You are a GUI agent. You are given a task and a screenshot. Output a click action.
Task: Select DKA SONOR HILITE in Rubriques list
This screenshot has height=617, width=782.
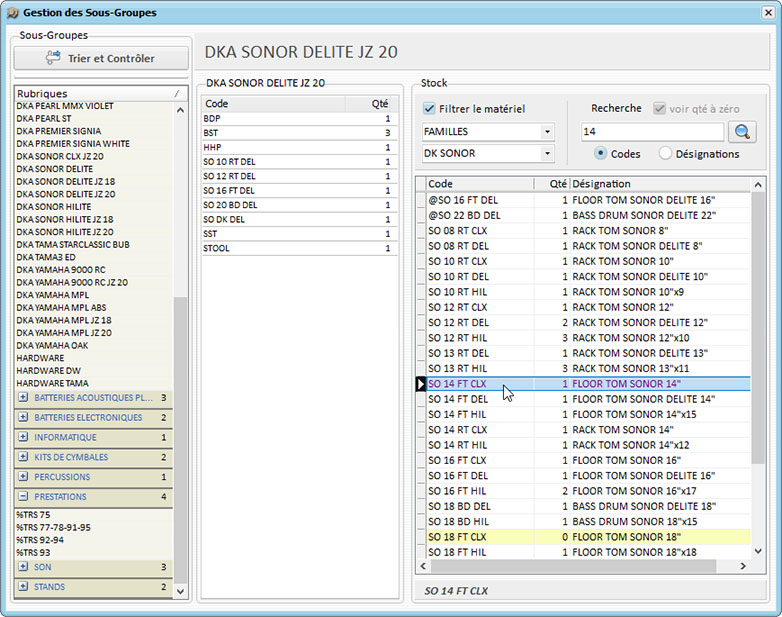pyautogui.click(x=54, y=207)
